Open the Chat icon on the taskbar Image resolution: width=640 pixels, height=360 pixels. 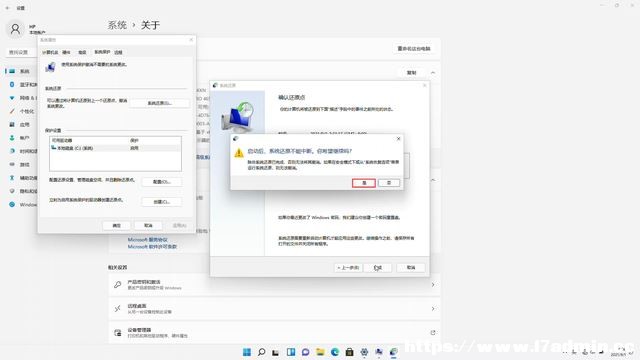(306, 352)
